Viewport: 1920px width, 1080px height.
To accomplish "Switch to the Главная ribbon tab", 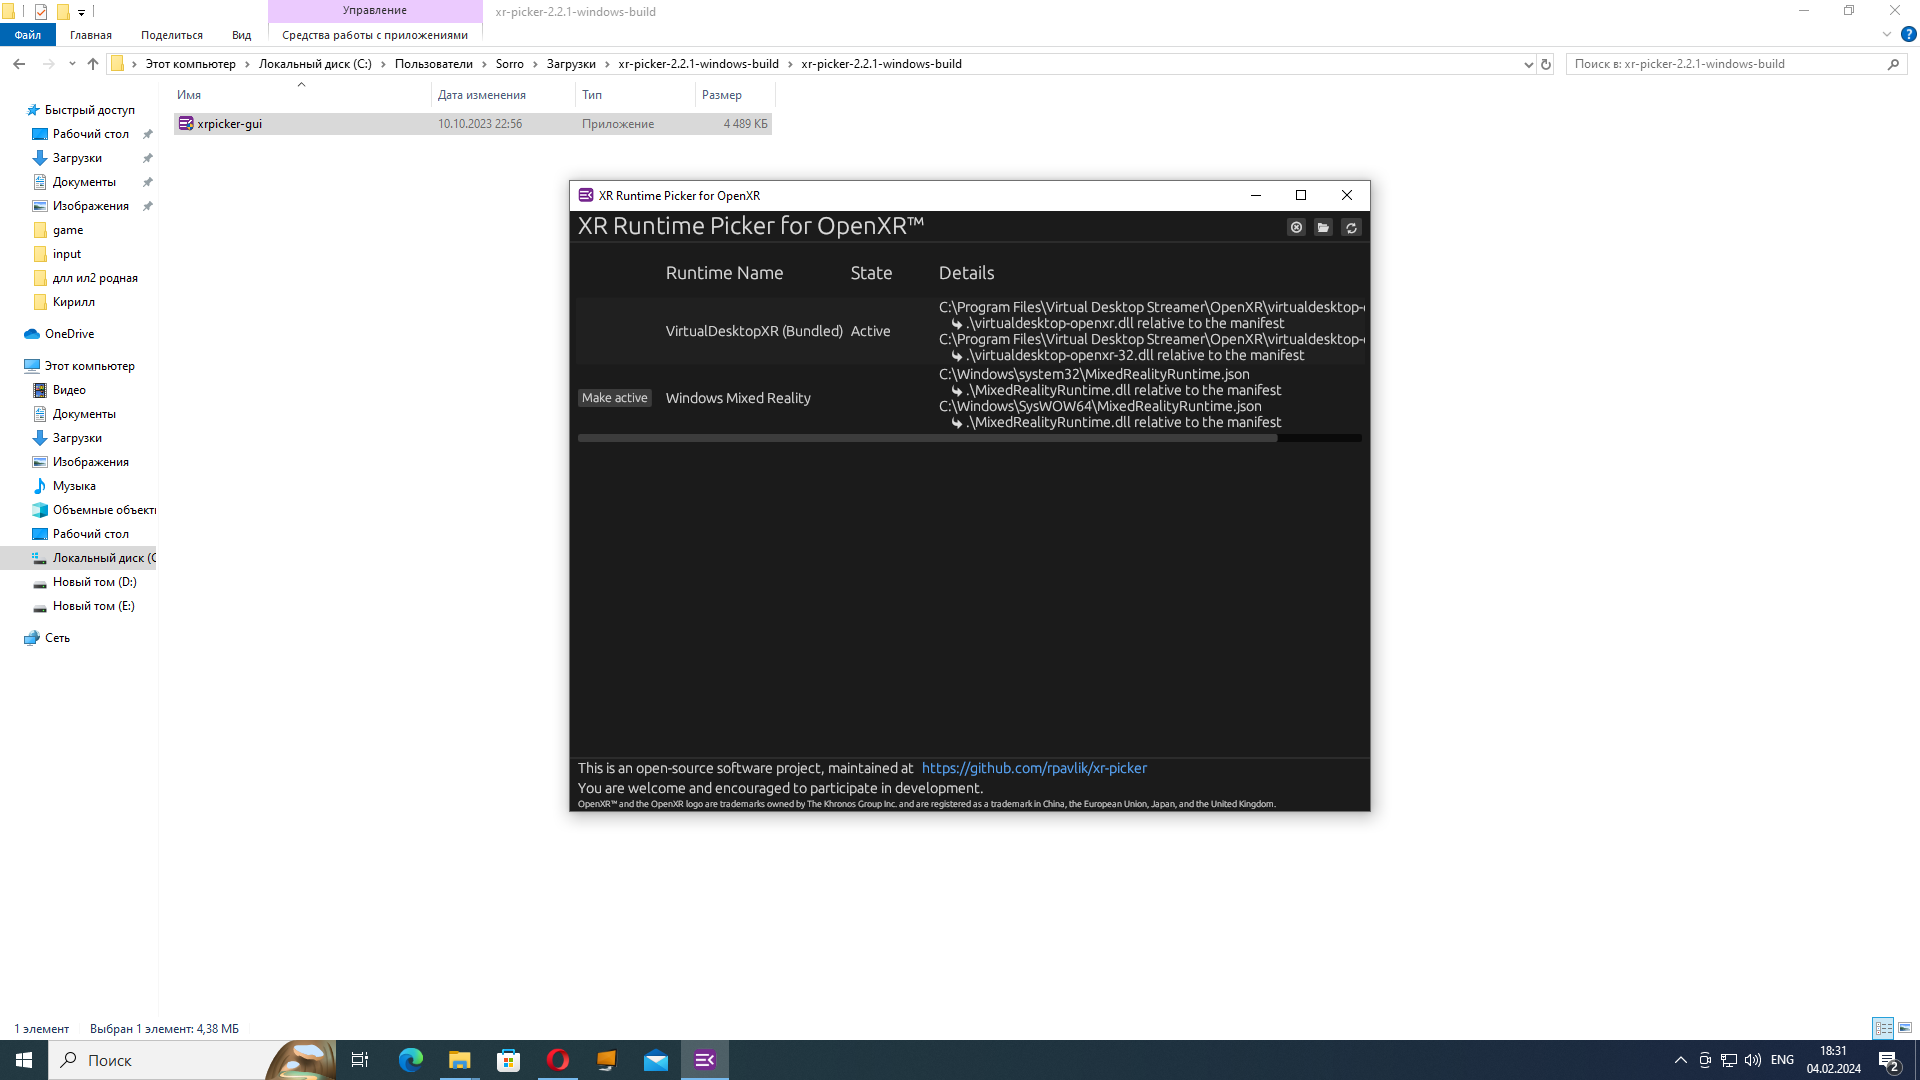I will 91,35.
